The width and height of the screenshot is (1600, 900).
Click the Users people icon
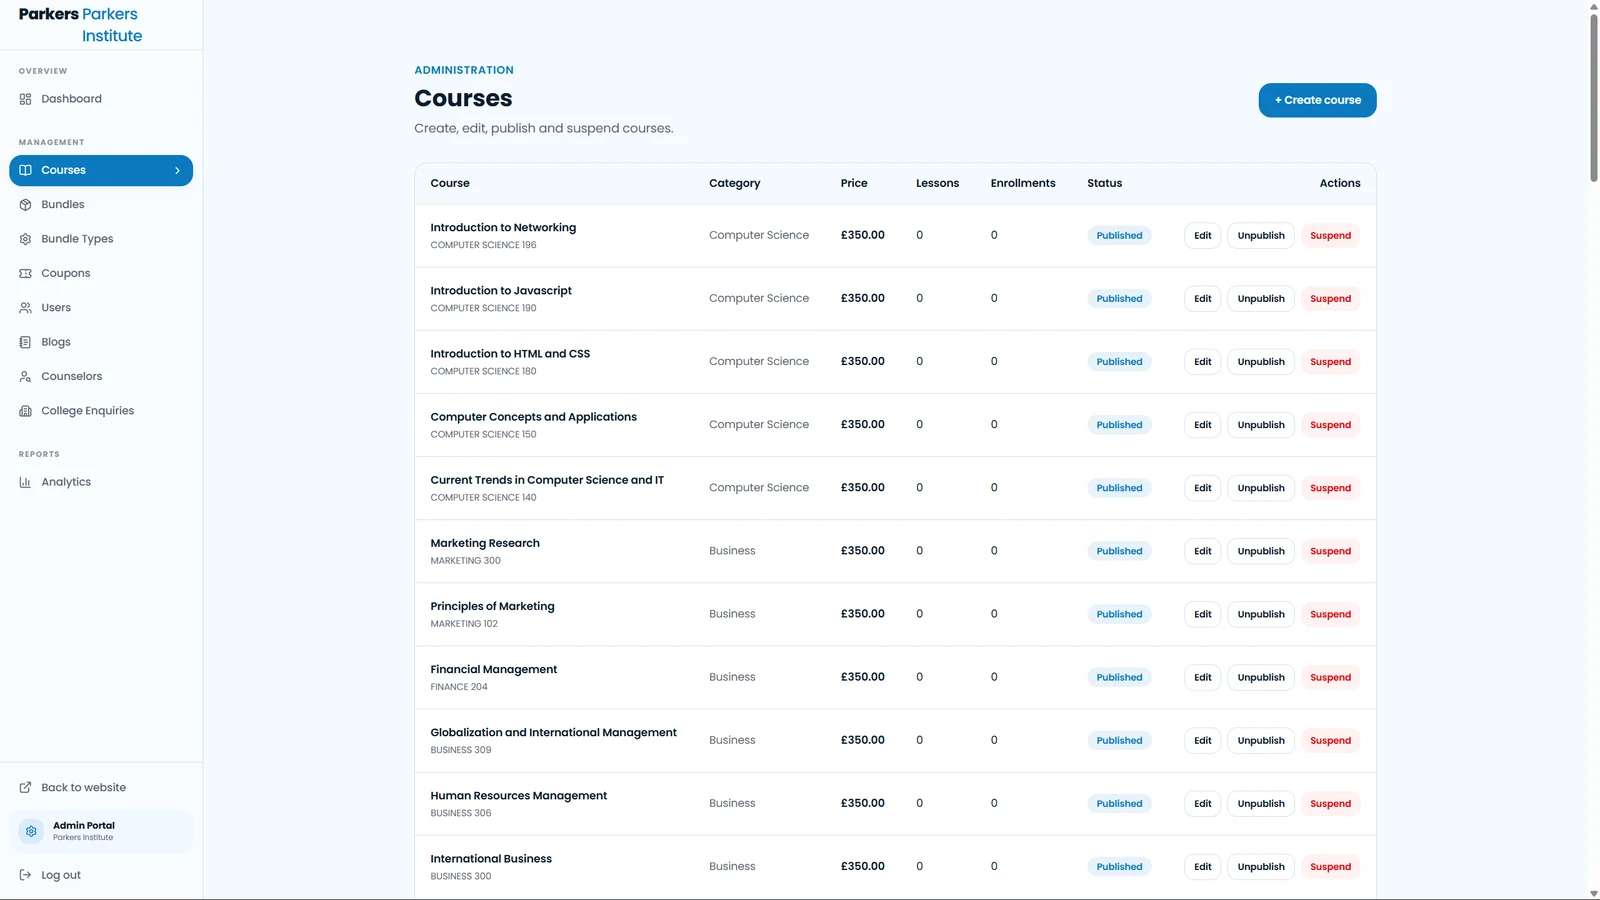25,308
